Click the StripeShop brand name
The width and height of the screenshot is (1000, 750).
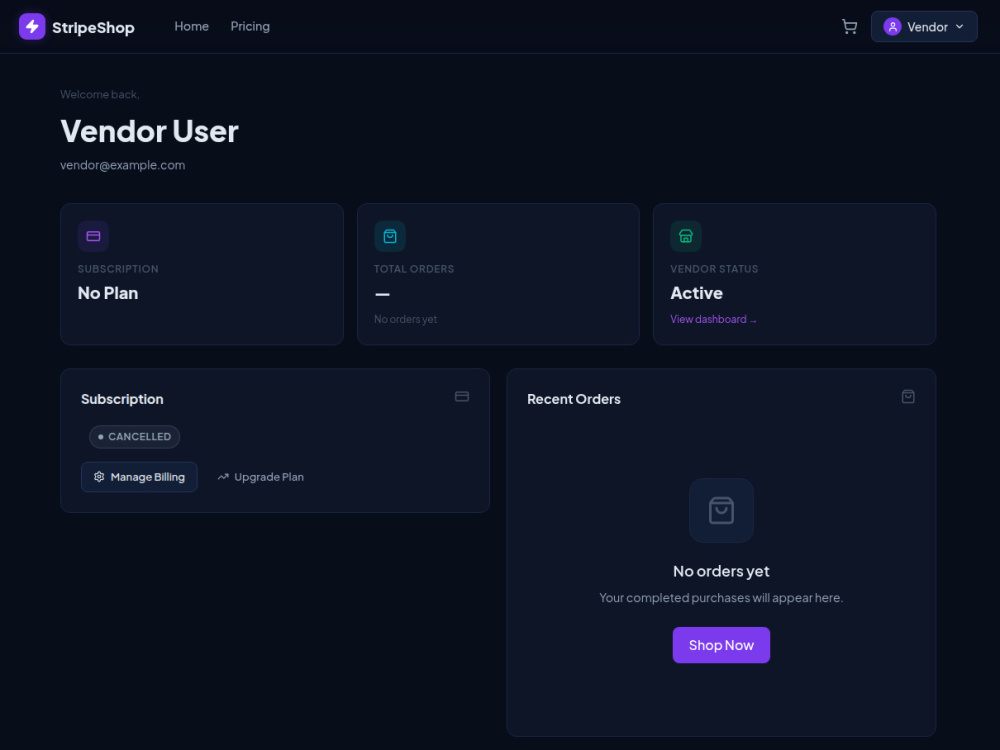tap(93, 27)
